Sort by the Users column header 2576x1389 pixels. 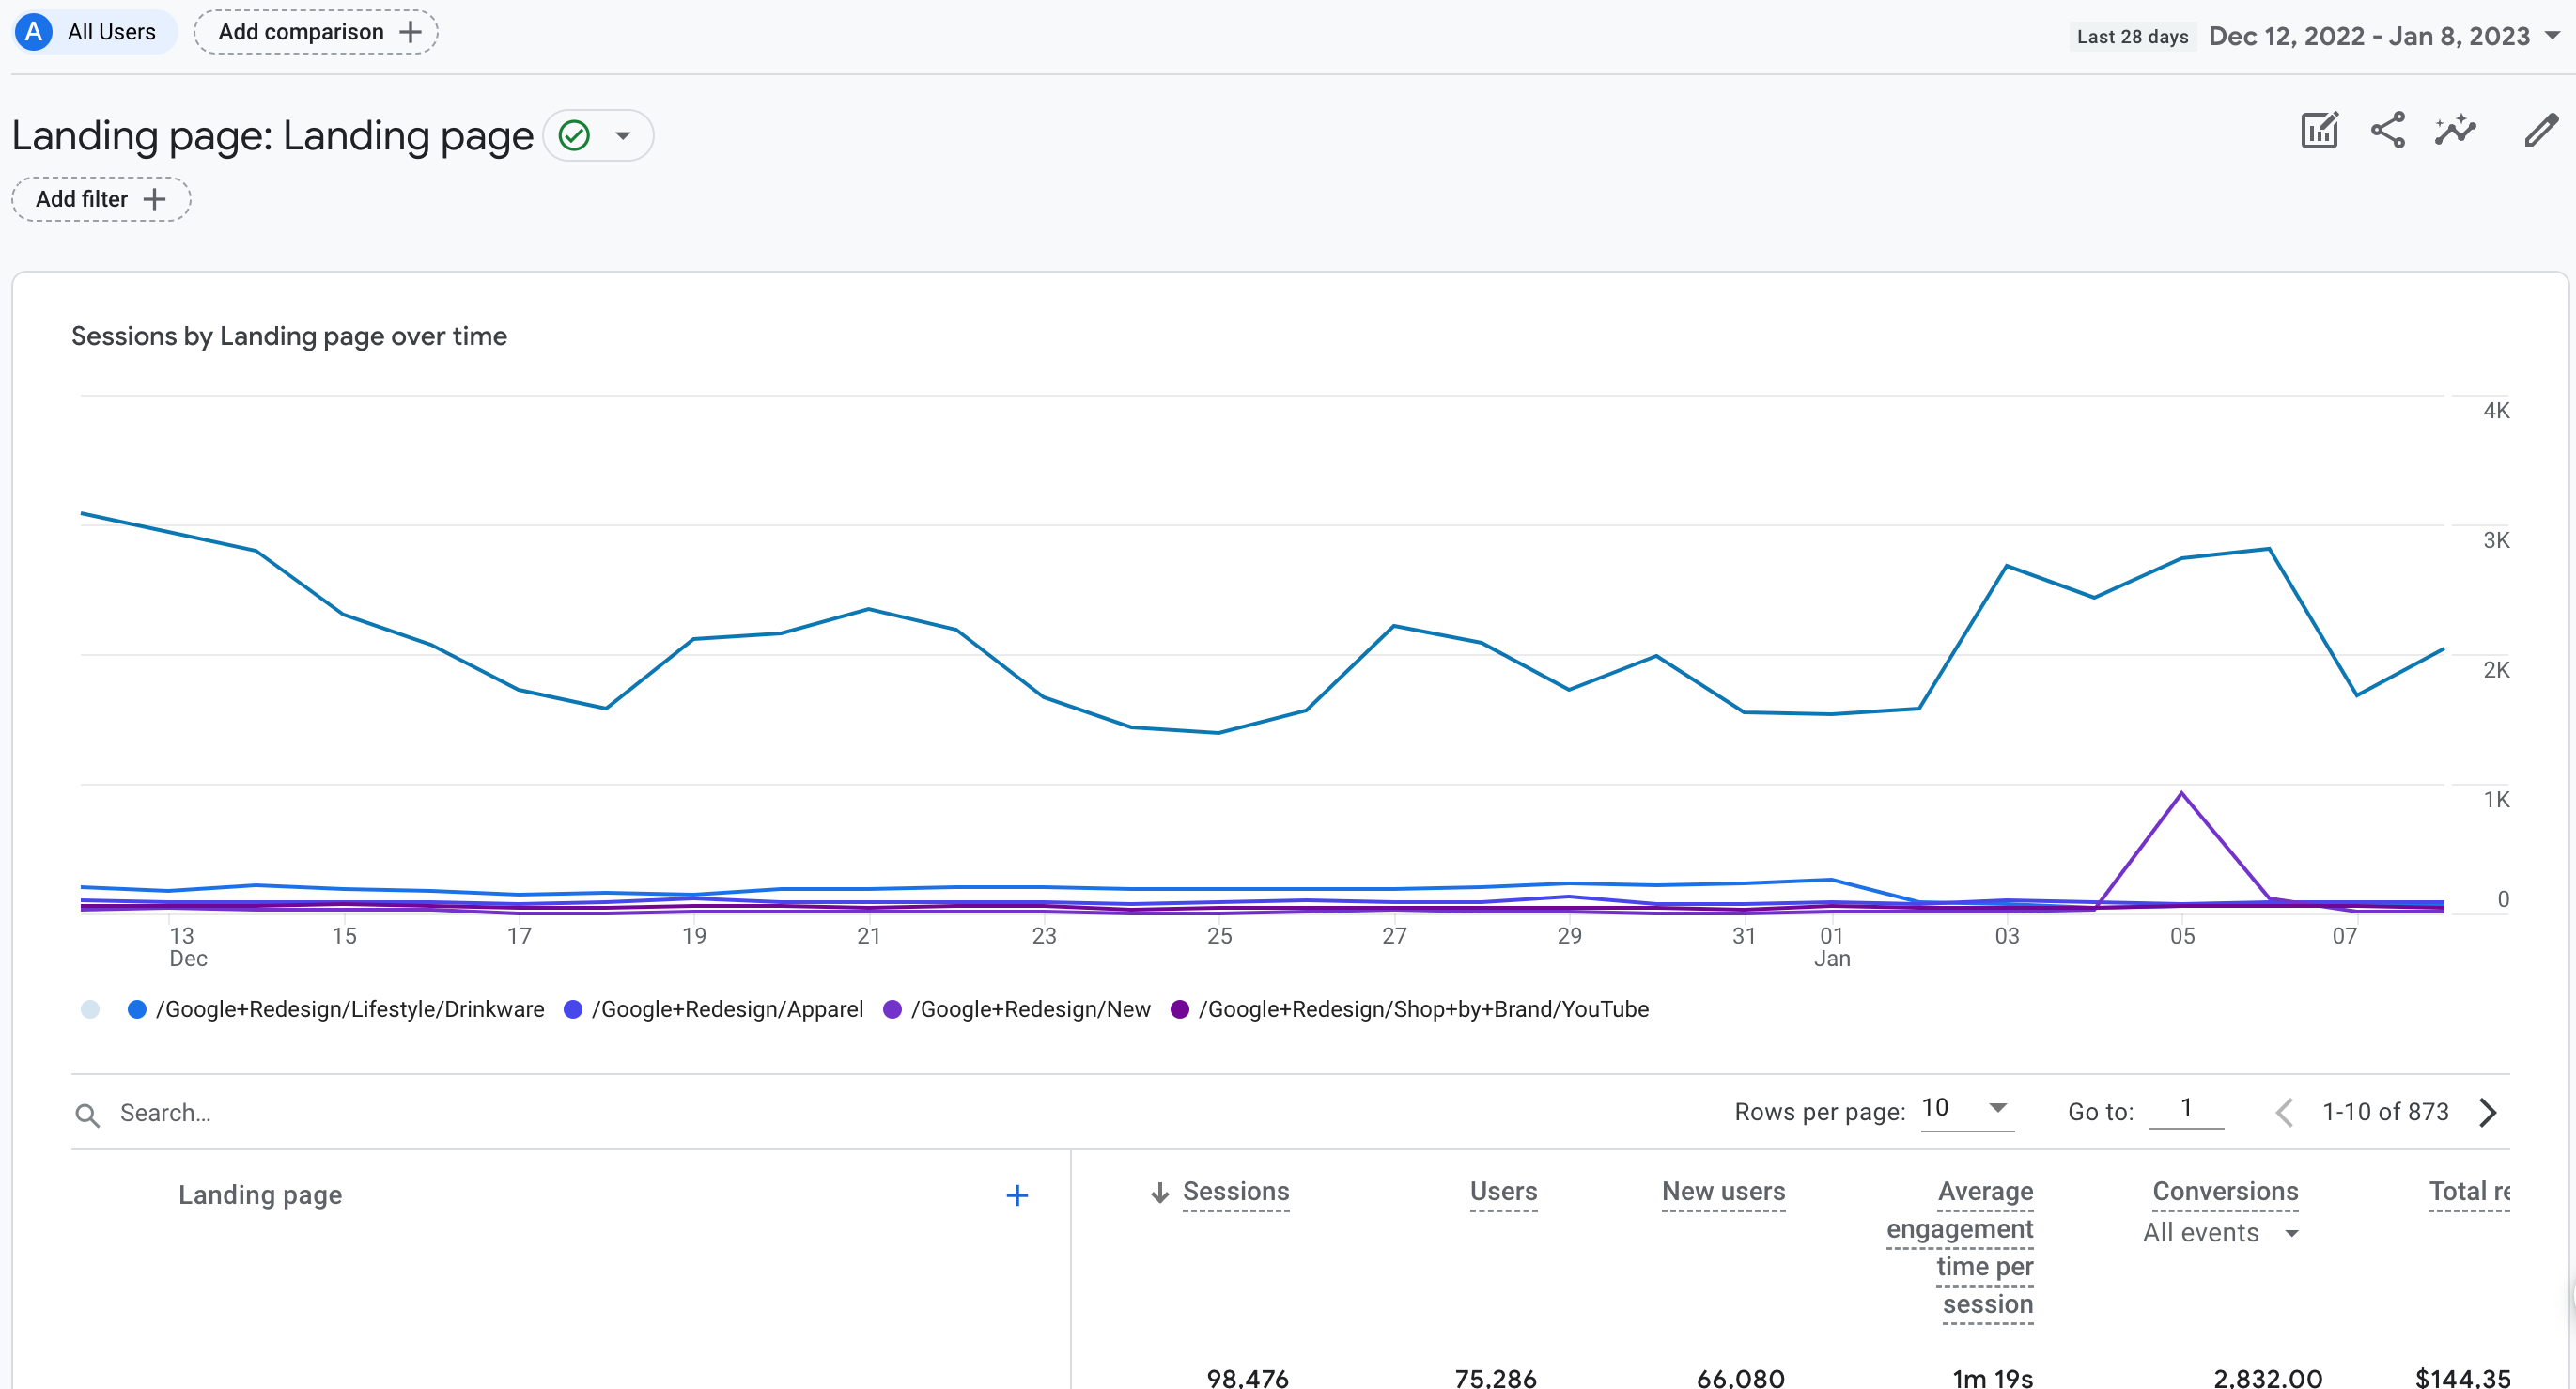tap(1503, 1192)
